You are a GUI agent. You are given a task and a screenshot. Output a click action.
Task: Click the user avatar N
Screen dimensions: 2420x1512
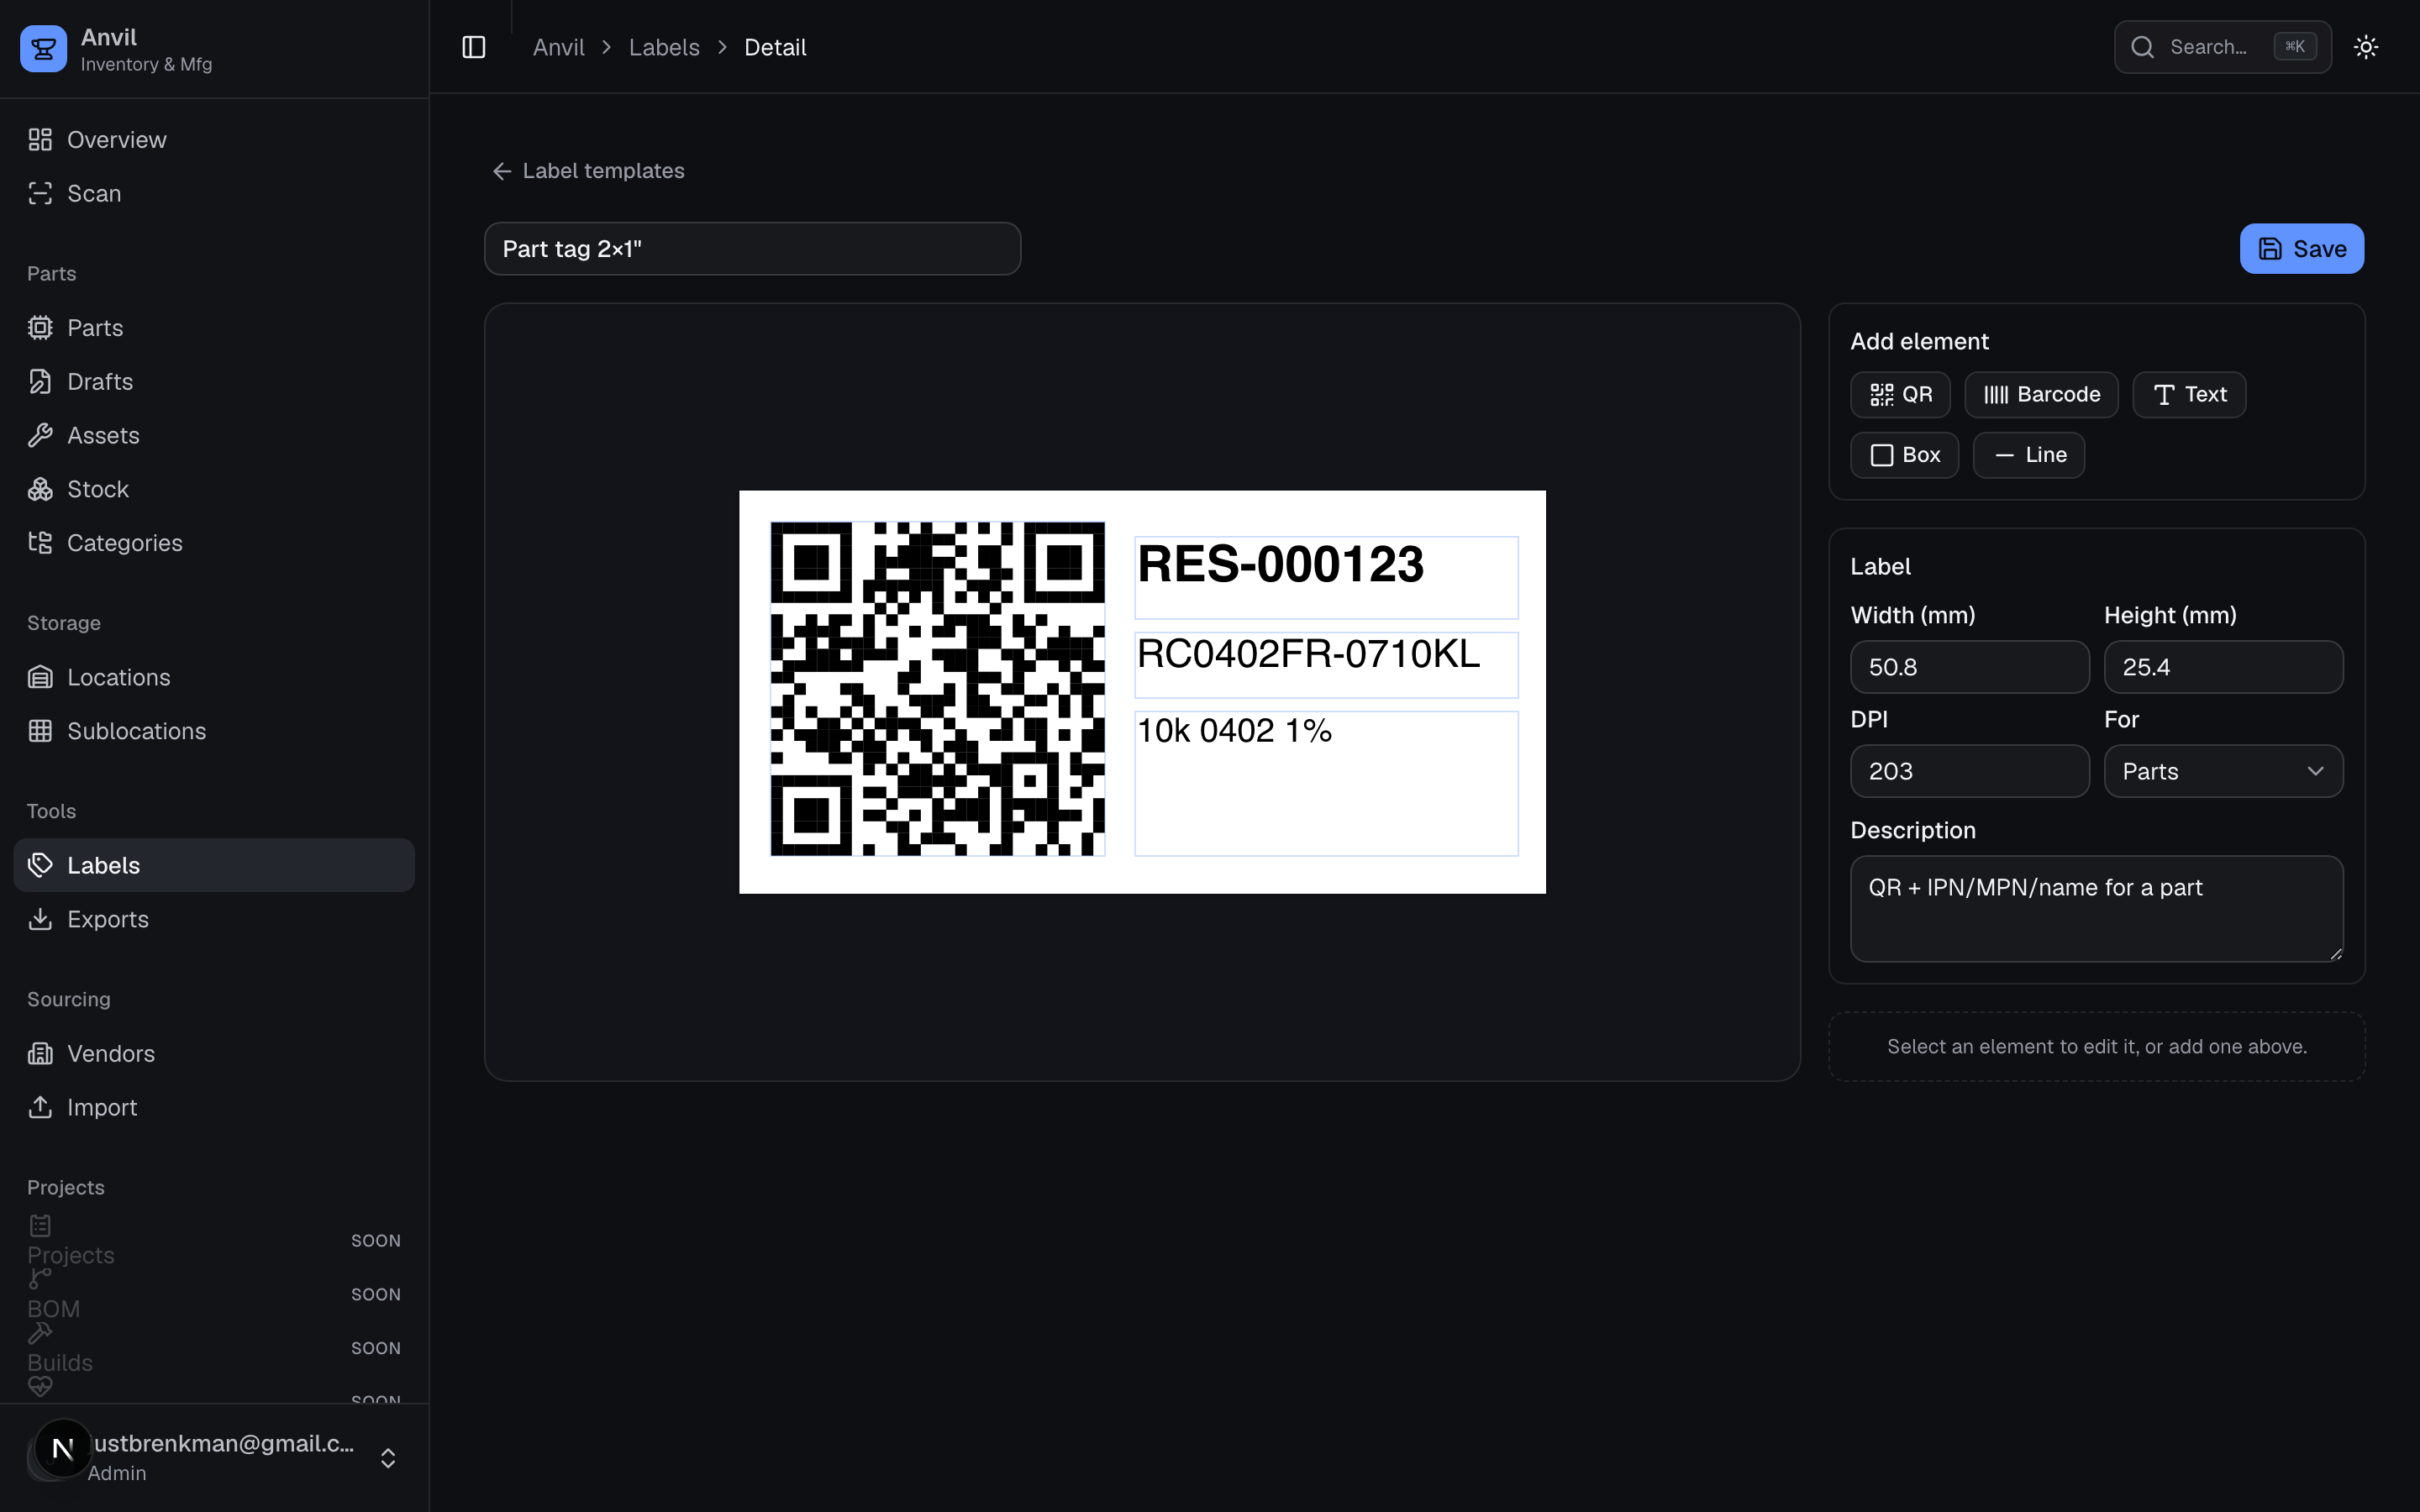(x=63, y=1448)
